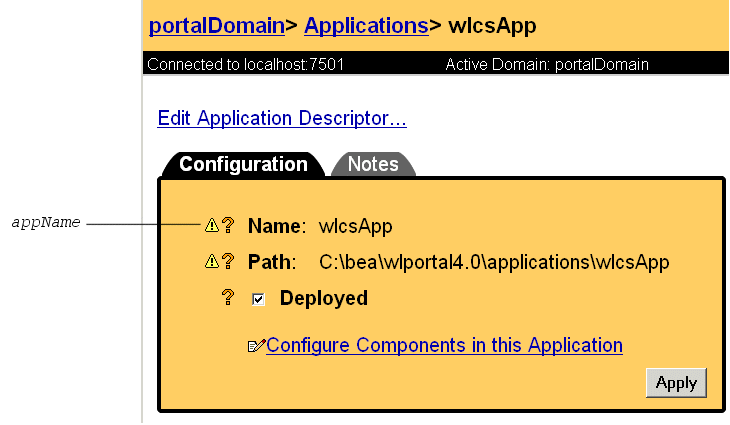Open the help question mark for Name
The width and height of the screenshot is (730, 425).
coord(228,225)
